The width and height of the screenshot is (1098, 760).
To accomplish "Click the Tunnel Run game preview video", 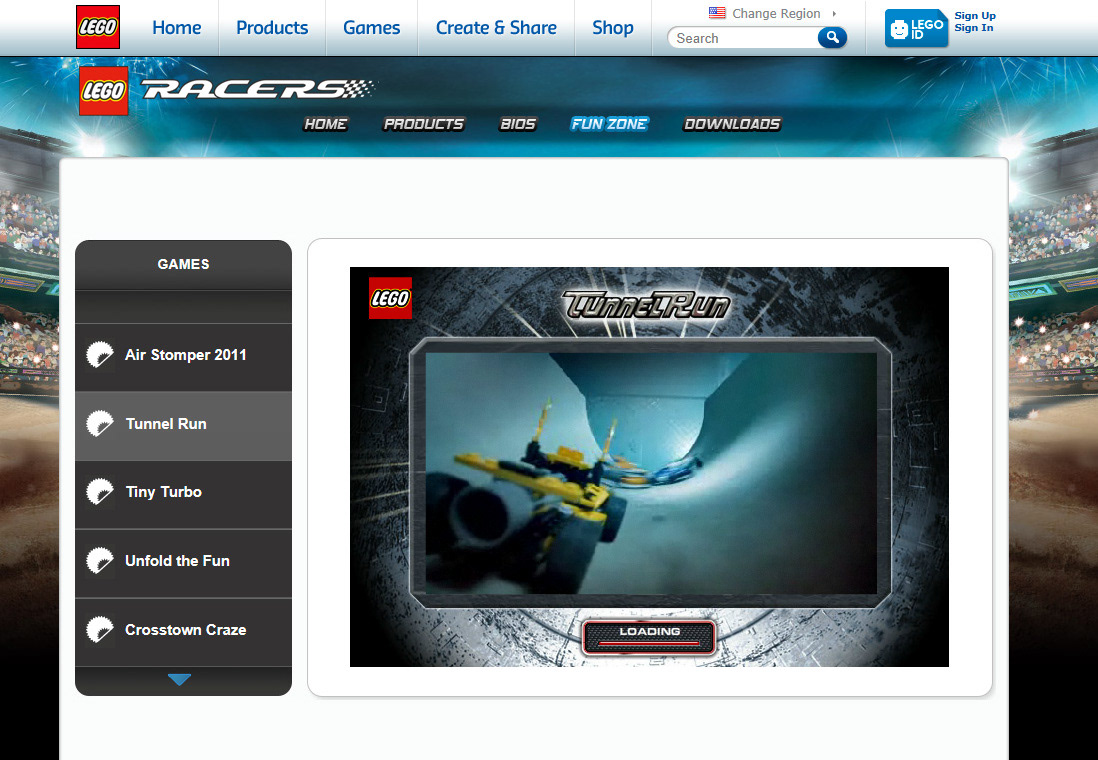I will (651, 473).
